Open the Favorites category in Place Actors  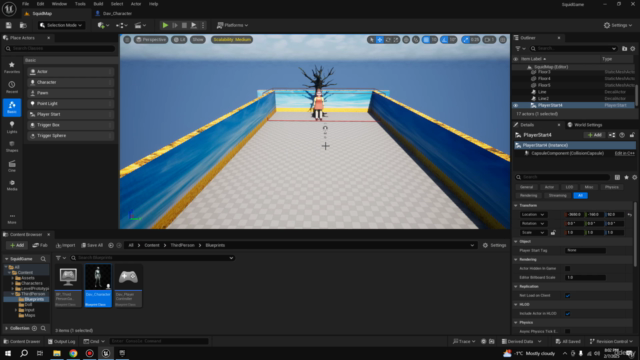click(x=12, y=67)
